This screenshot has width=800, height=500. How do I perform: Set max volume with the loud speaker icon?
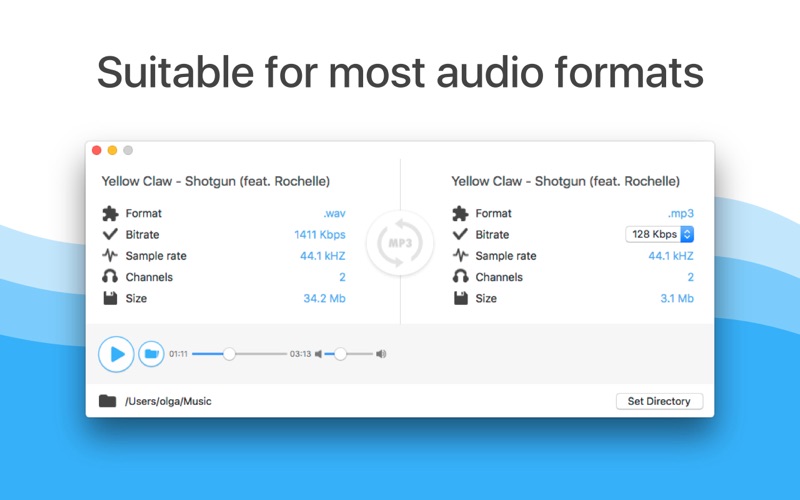click(x=381, y=354)
